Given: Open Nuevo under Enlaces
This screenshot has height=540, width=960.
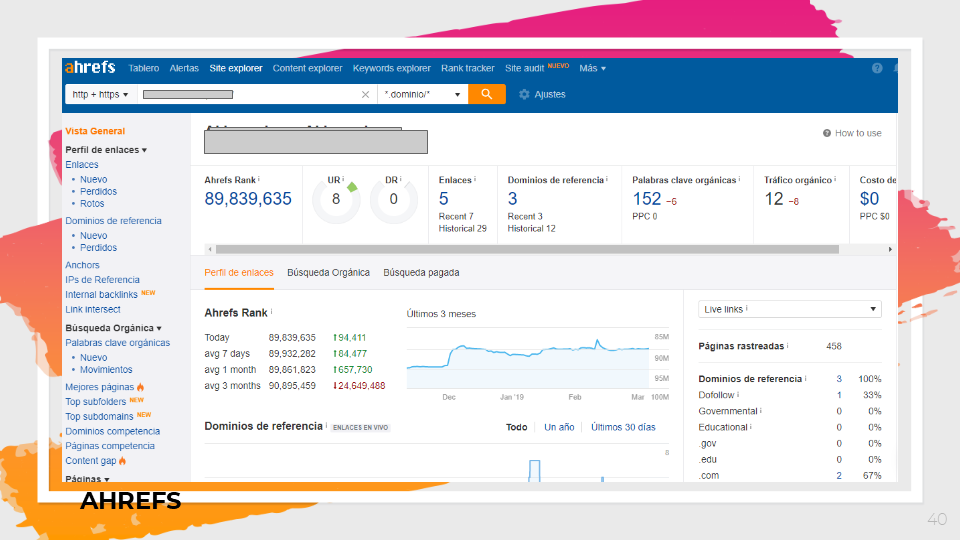Looking at the screenshot, I should (93, 179).
